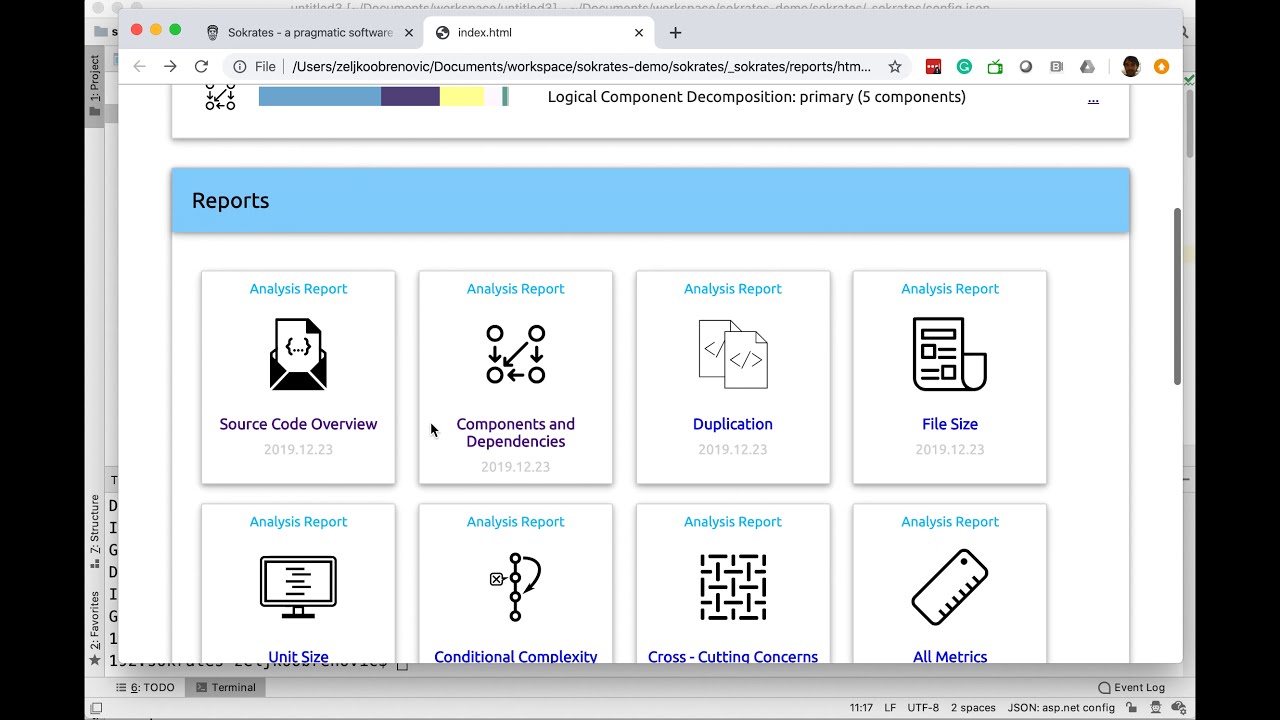Open the All Metrics ruler icon
Viewport: 1280px width, 720px height.
tap(950, 587)
